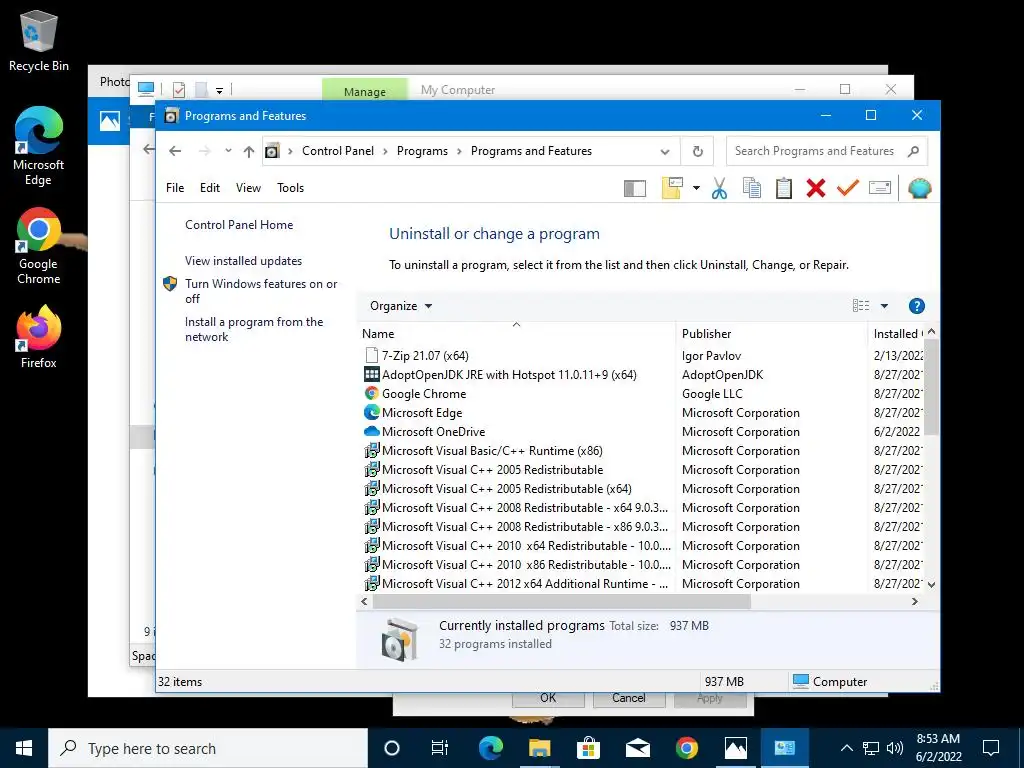Open the Windows Start menu
The width and height of the screenshot is (1024, 768).
pyautogui.click(x=24, y=748)
